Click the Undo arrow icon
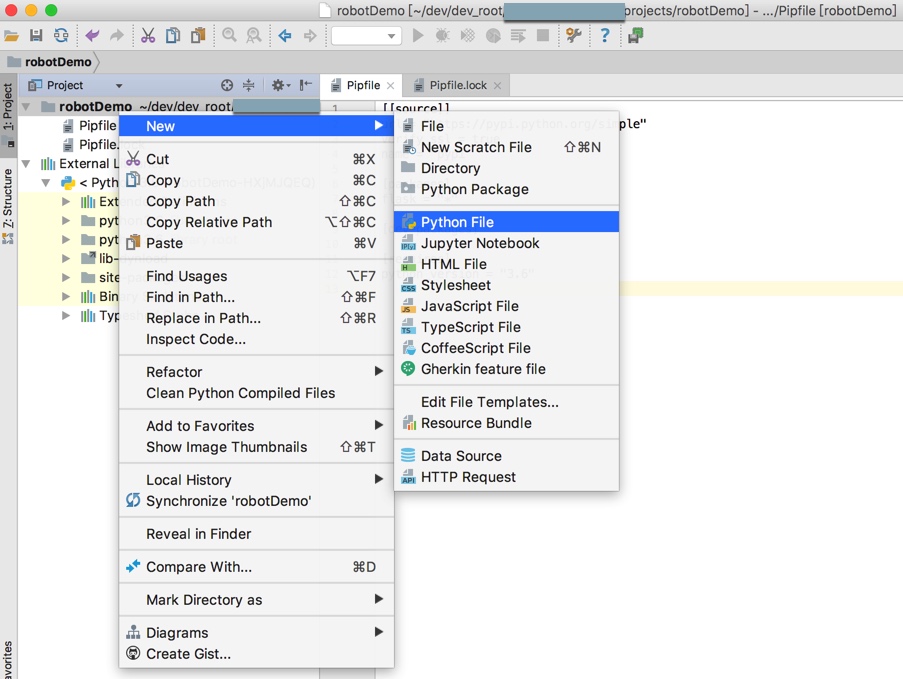Image resolution: width=903 pixels, height=679 pixels. coord(92,36)
